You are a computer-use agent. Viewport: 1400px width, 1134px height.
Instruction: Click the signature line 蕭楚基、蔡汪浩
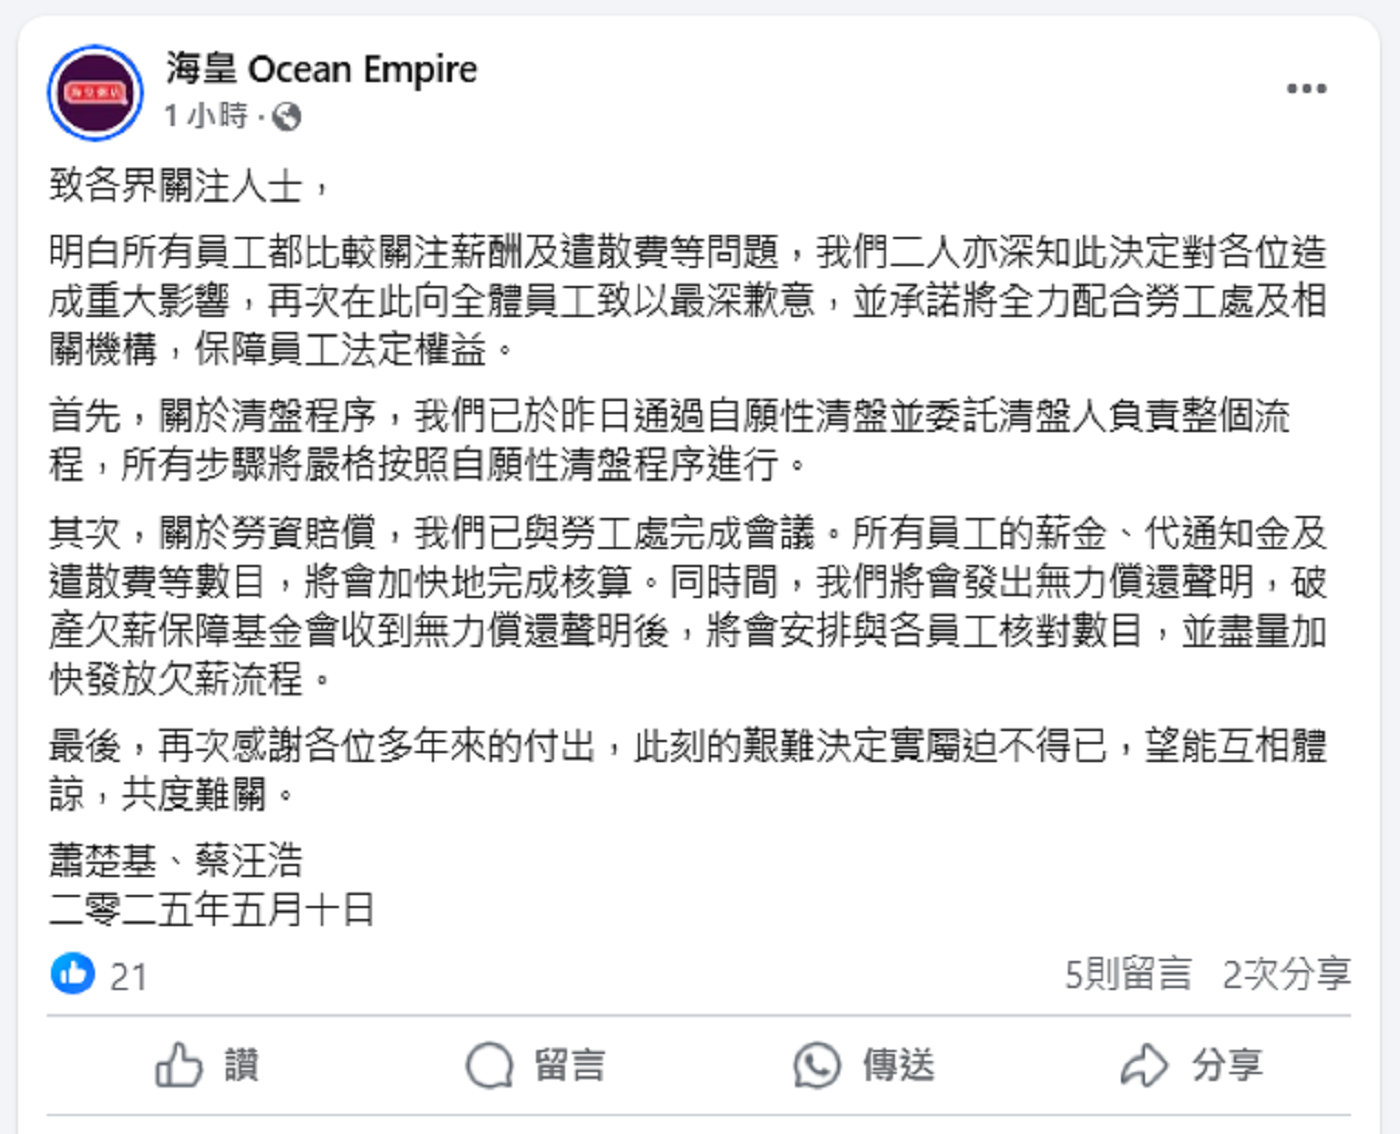pos(176,860)
